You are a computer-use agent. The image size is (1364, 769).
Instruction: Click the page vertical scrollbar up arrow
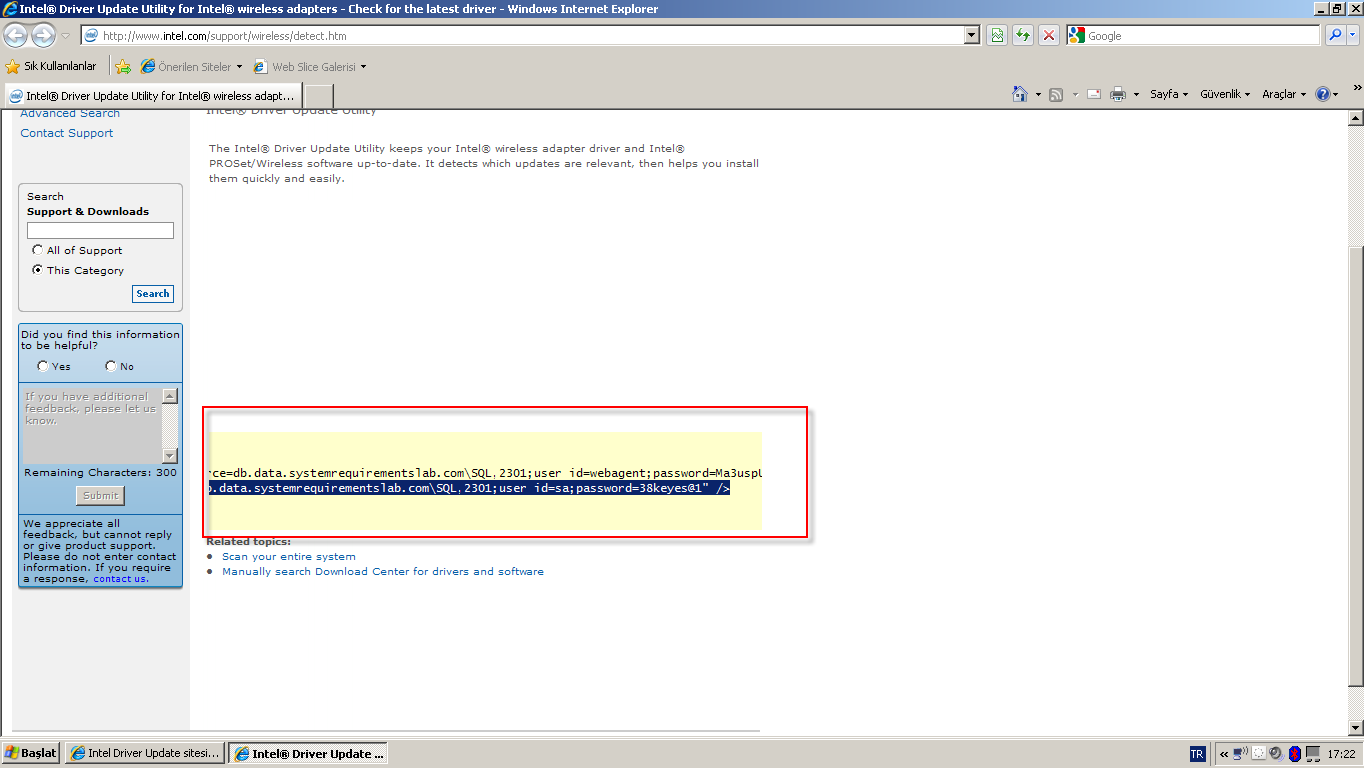click(1356, 118)
